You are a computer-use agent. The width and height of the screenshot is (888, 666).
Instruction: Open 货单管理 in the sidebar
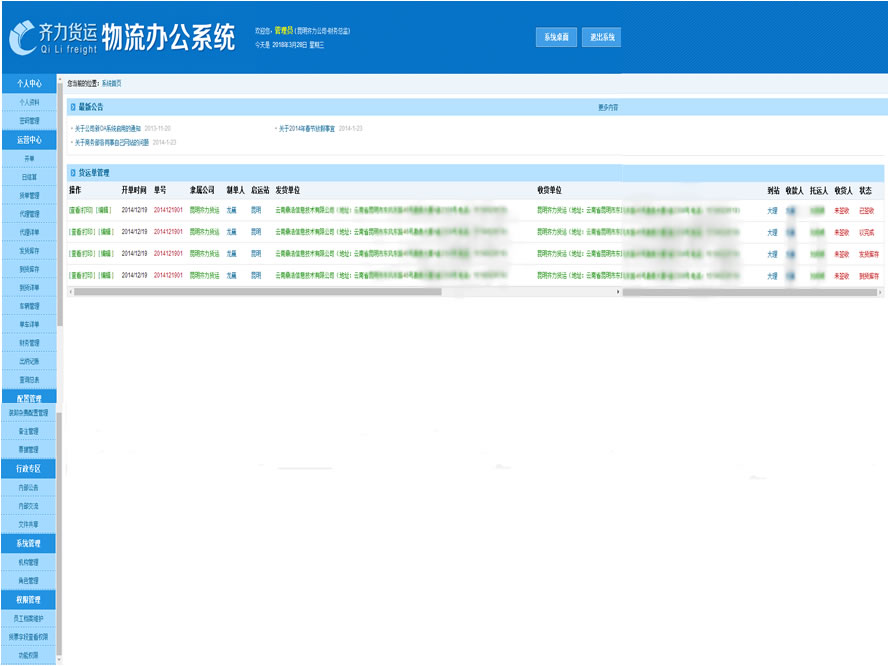coord(29,195)
